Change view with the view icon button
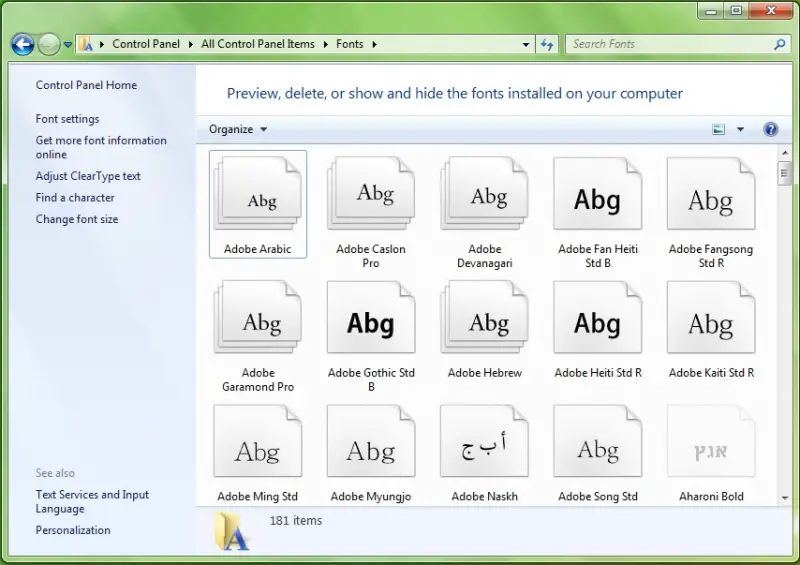Viewport: 800px width, 565px height. [x=718, y=129]
